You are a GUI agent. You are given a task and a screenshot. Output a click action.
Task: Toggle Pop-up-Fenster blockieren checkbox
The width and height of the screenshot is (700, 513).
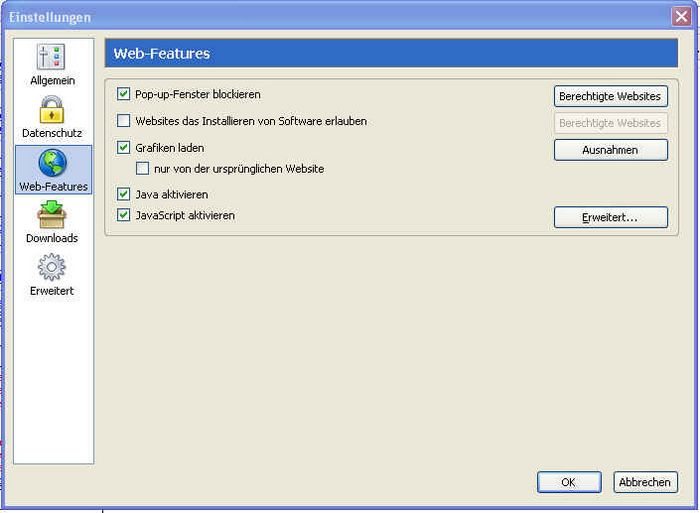pyautogui.click(x=124, y=94)
